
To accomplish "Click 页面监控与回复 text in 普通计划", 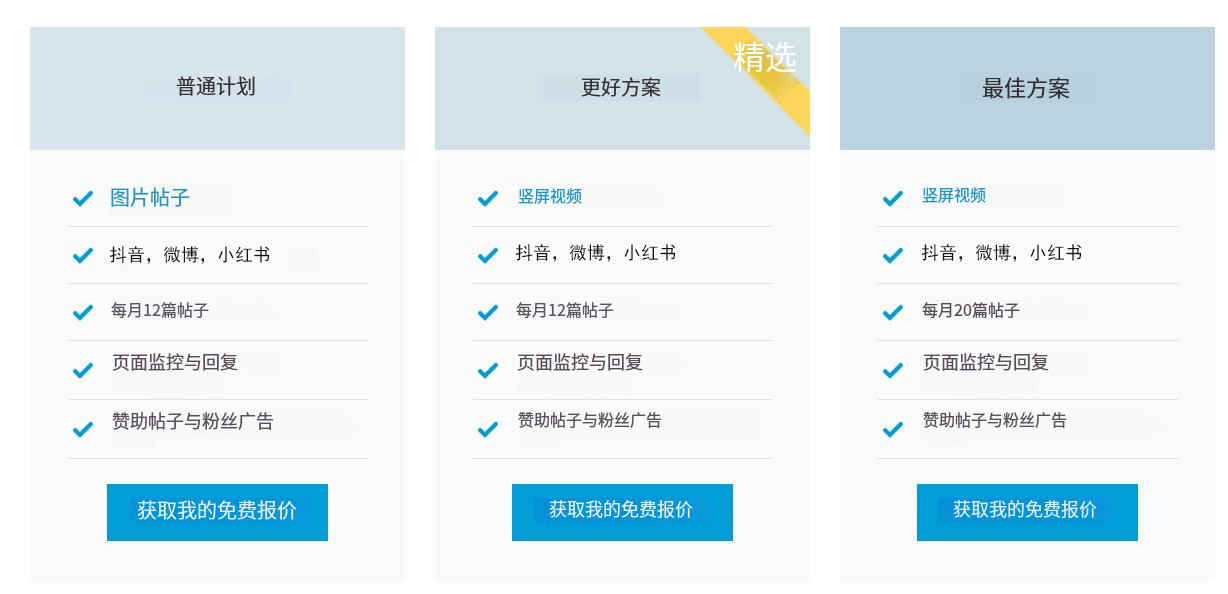I will pyautogui.click(x=175, y=362).
